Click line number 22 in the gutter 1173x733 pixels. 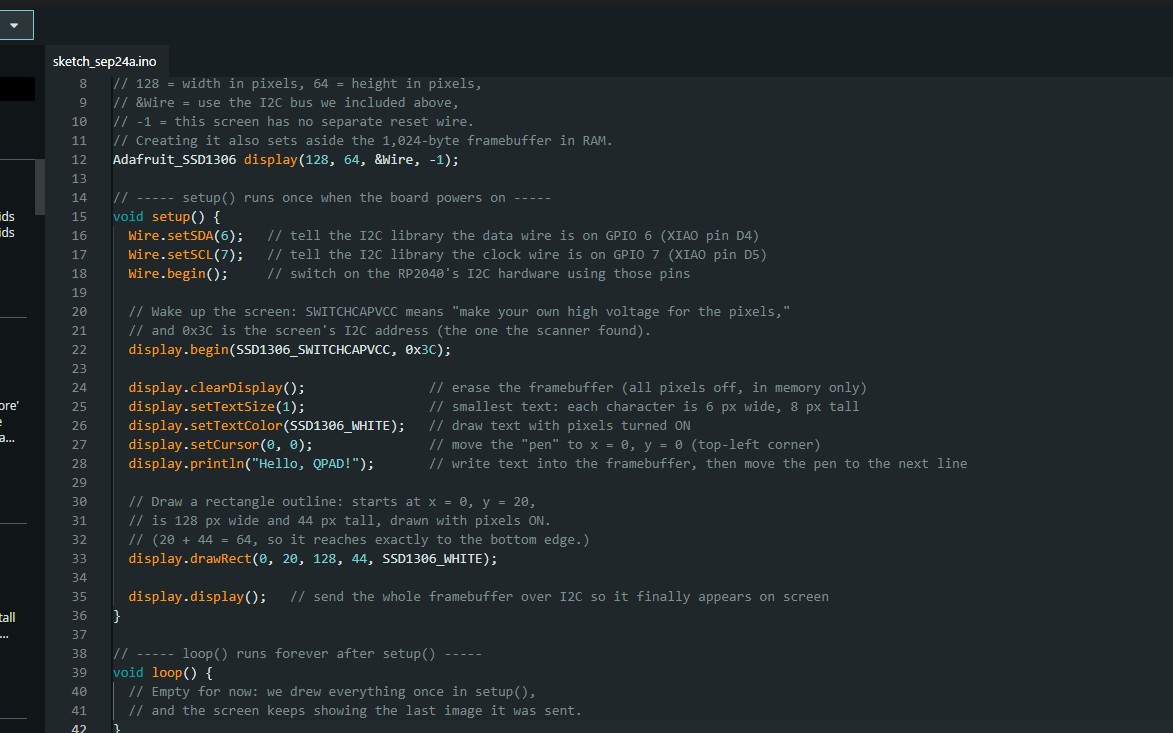pyautogui.click(x=80, y=349)
